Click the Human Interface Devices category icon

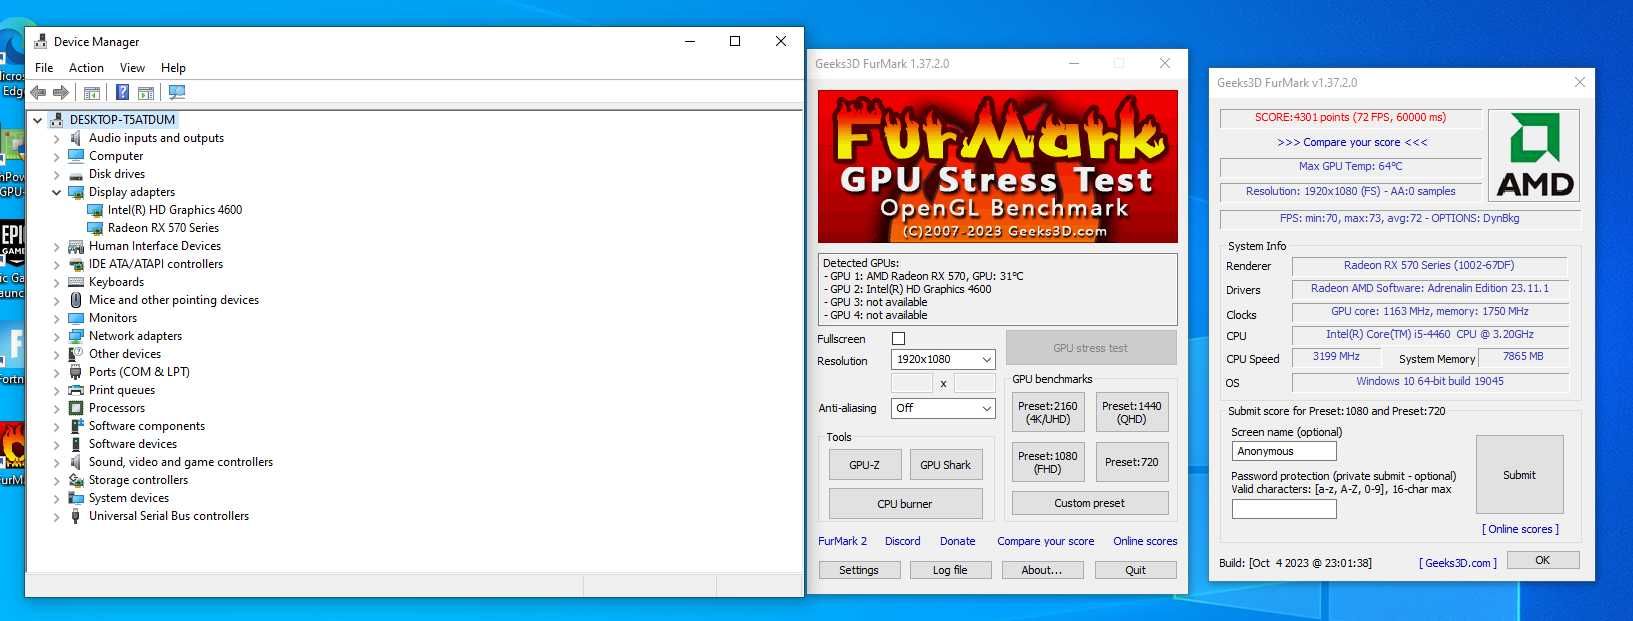(x=76, y=246)
